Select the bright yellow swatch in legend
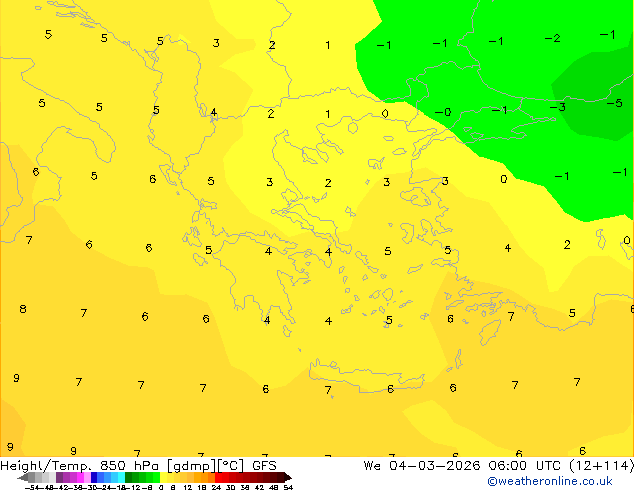Viewport: 634px width, 490px height. 163,477
